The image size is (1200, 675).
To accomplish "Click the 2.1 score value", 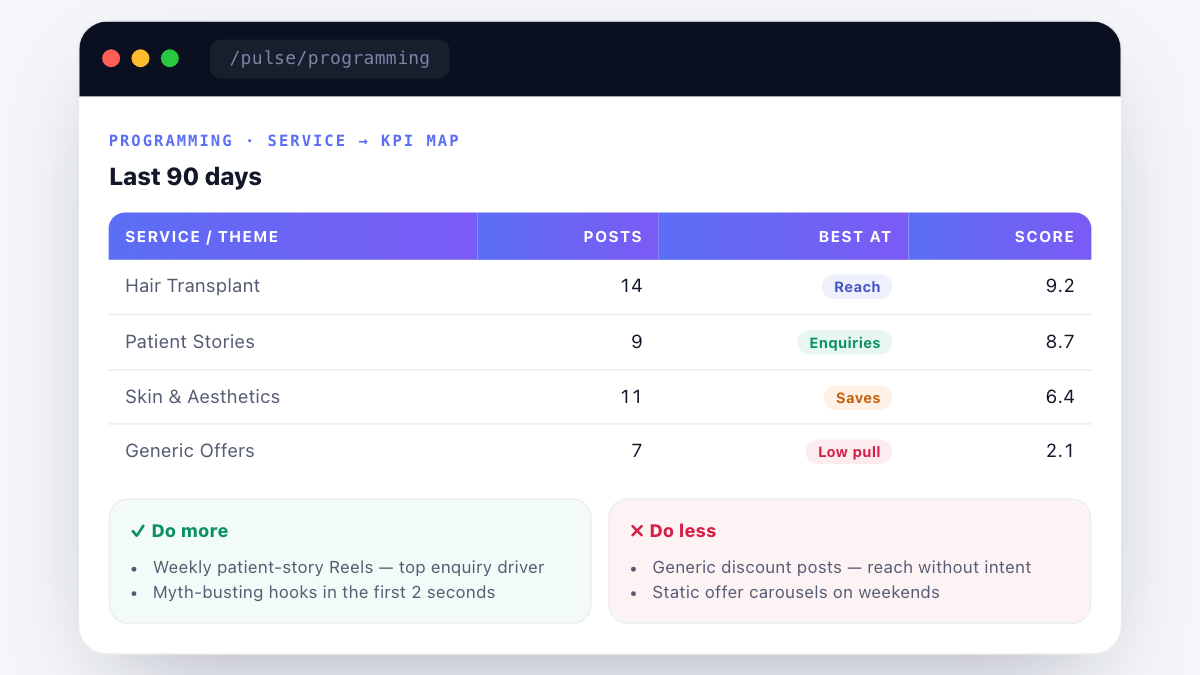I will point(1060,451).
